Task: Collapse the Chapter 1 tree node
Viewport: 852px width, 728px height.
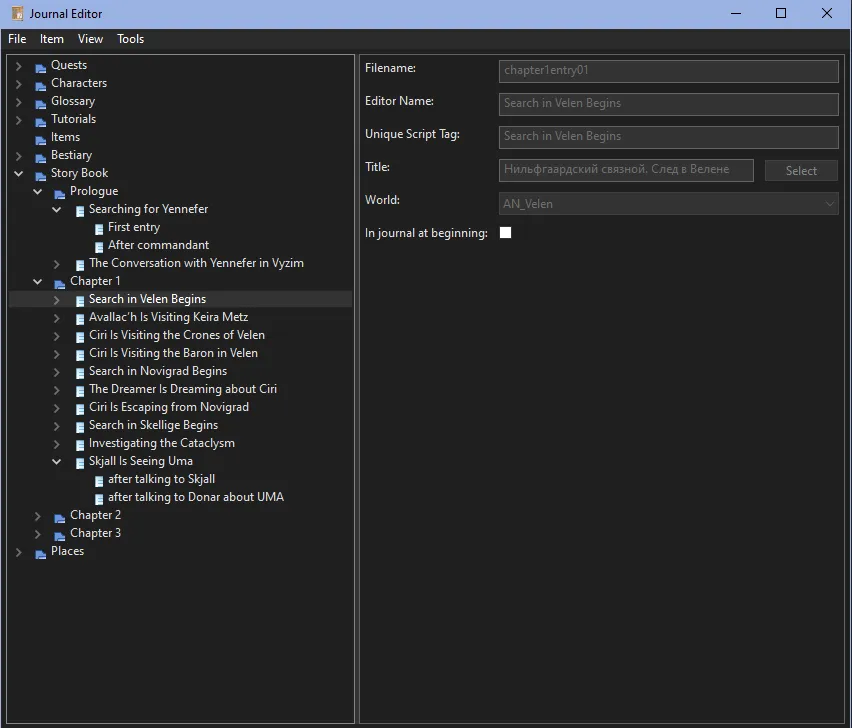Action: [x=37, y=281]
